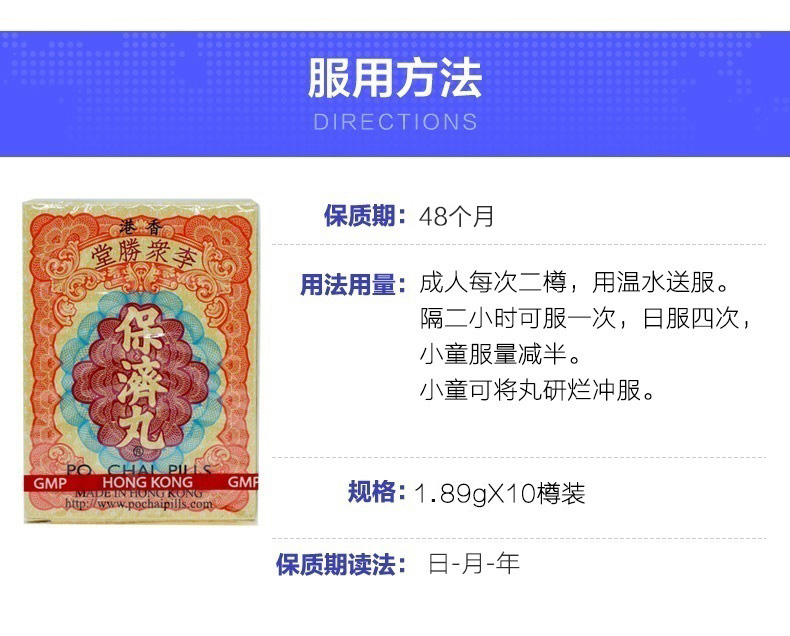The width and height of the screenshot is (790, 636).
Task: Click the 48个月 shelf-life value
Action: [456, 216]
